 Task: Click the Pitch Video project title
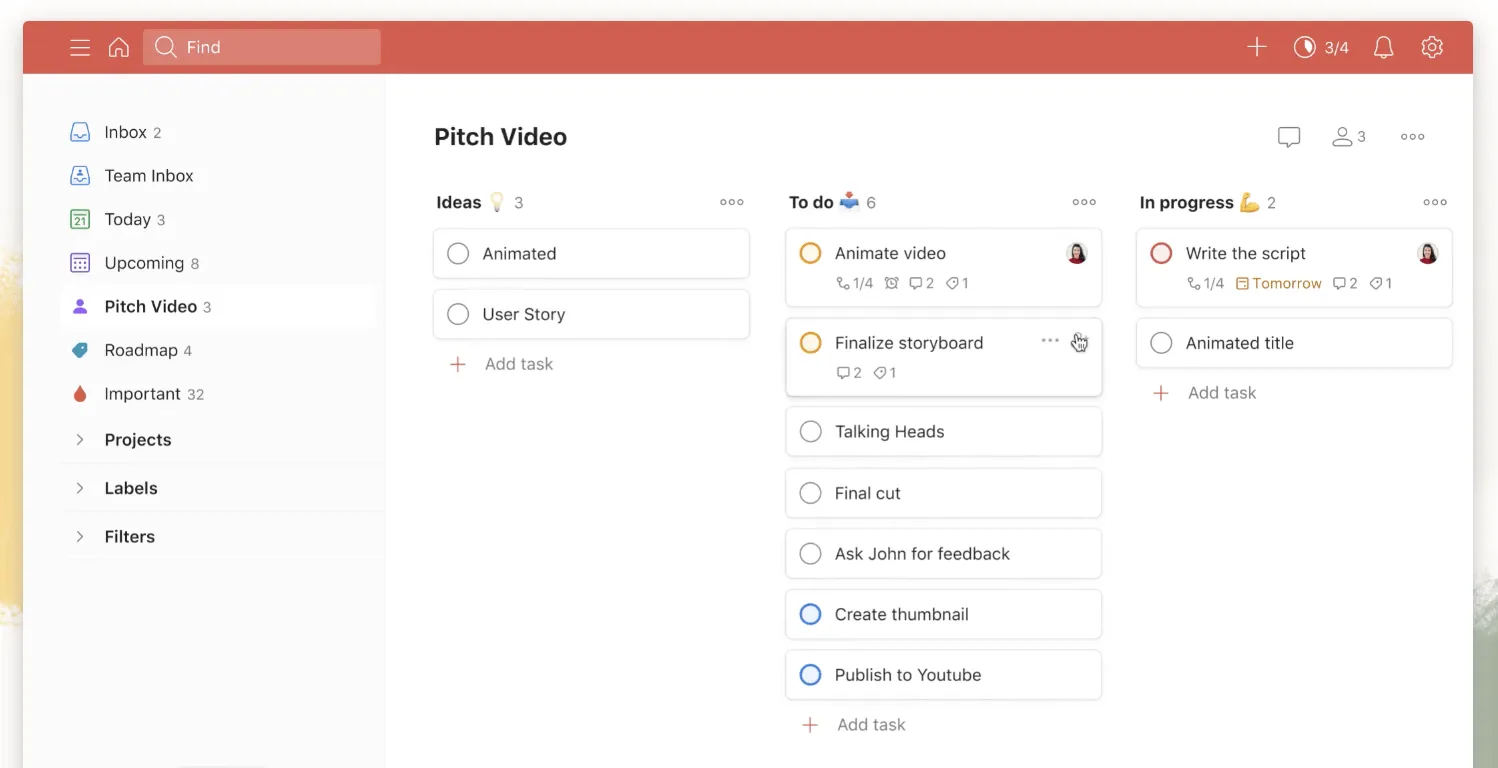(x=501, y=137)
